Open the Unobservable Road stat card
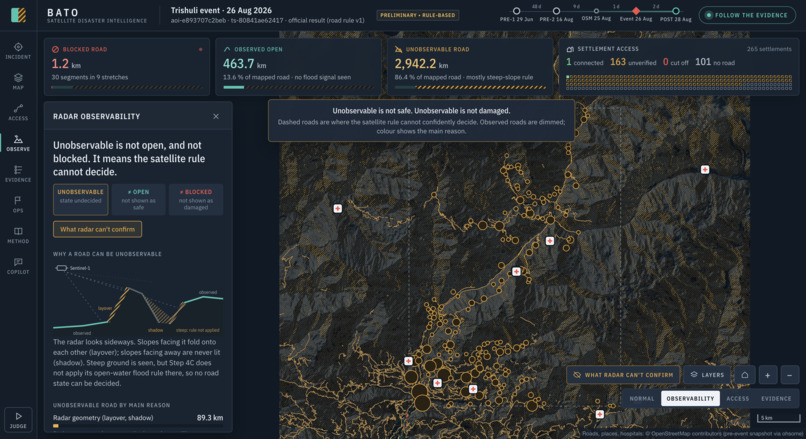The image size is (806, 439). coord(470,67)
